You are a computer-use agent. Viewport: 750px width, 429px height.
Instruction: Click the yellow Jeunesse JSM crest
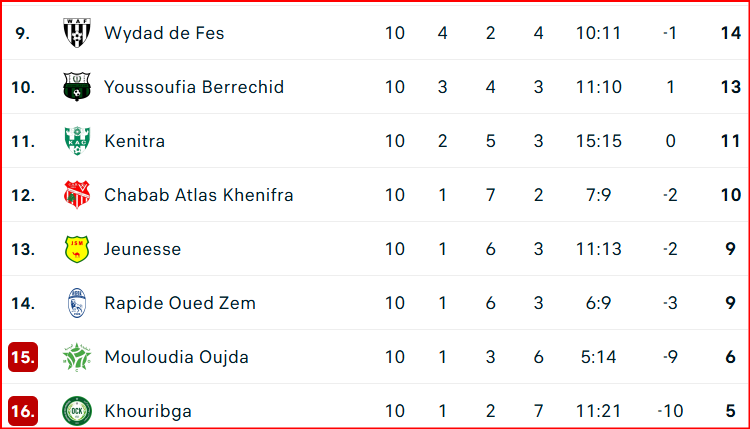point(77,249)
